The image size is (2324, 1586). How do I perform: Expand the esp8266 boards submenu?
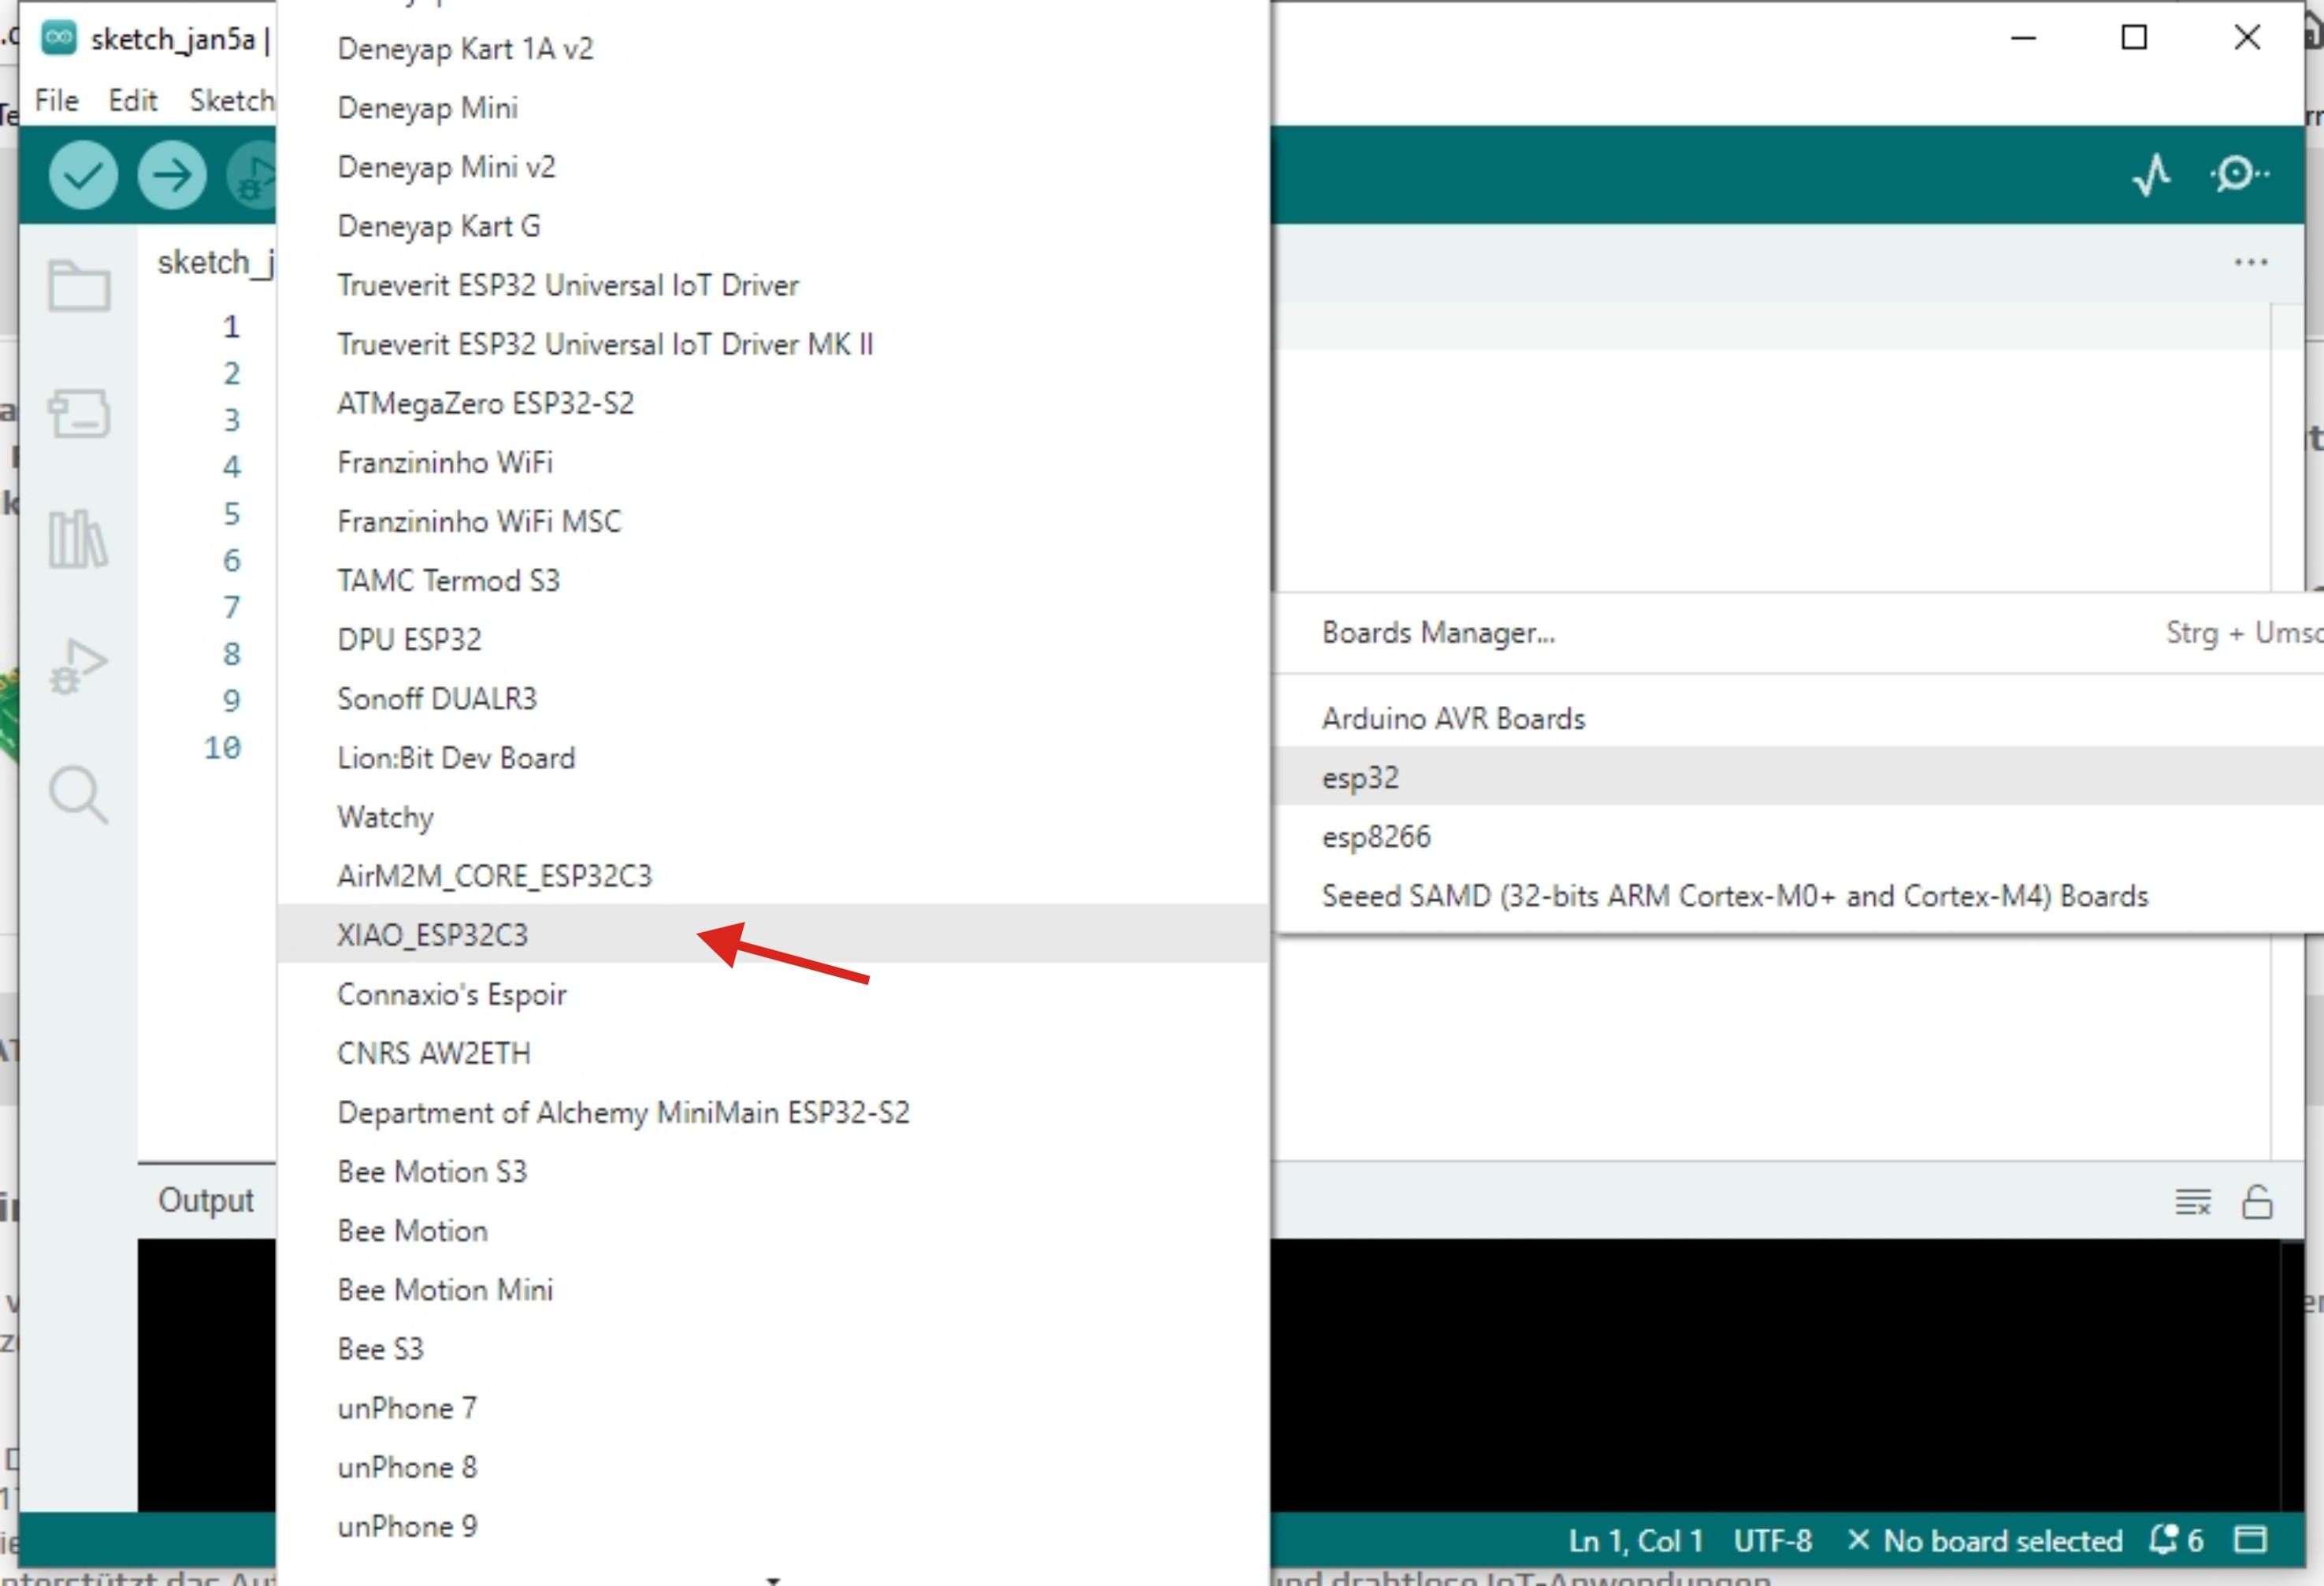coord(1376,836)
